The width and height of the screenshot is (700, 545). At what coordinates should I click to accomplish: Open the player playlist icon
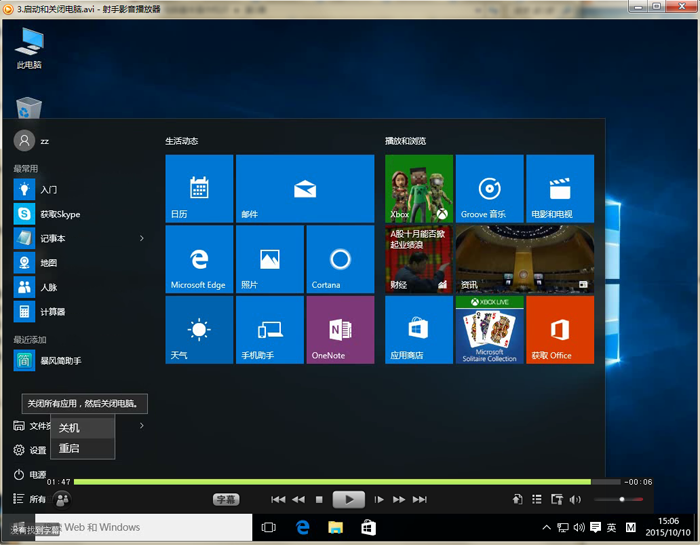pos(537,499)
